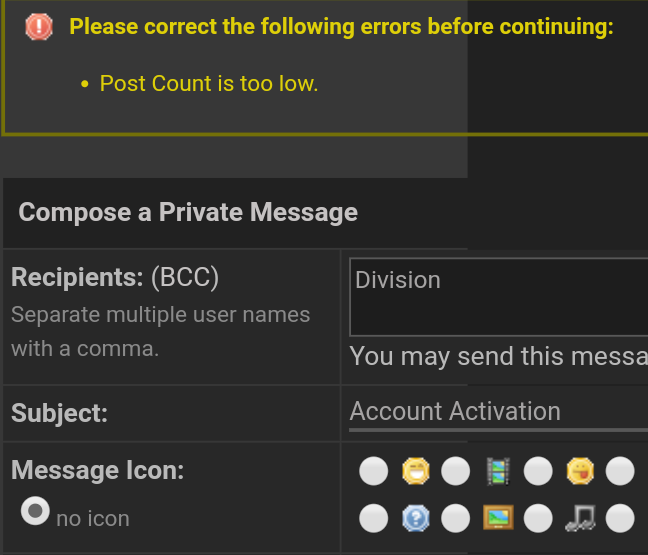
Task: Click the 'Compose a Private Message' heading
Action: click(188, 212)
